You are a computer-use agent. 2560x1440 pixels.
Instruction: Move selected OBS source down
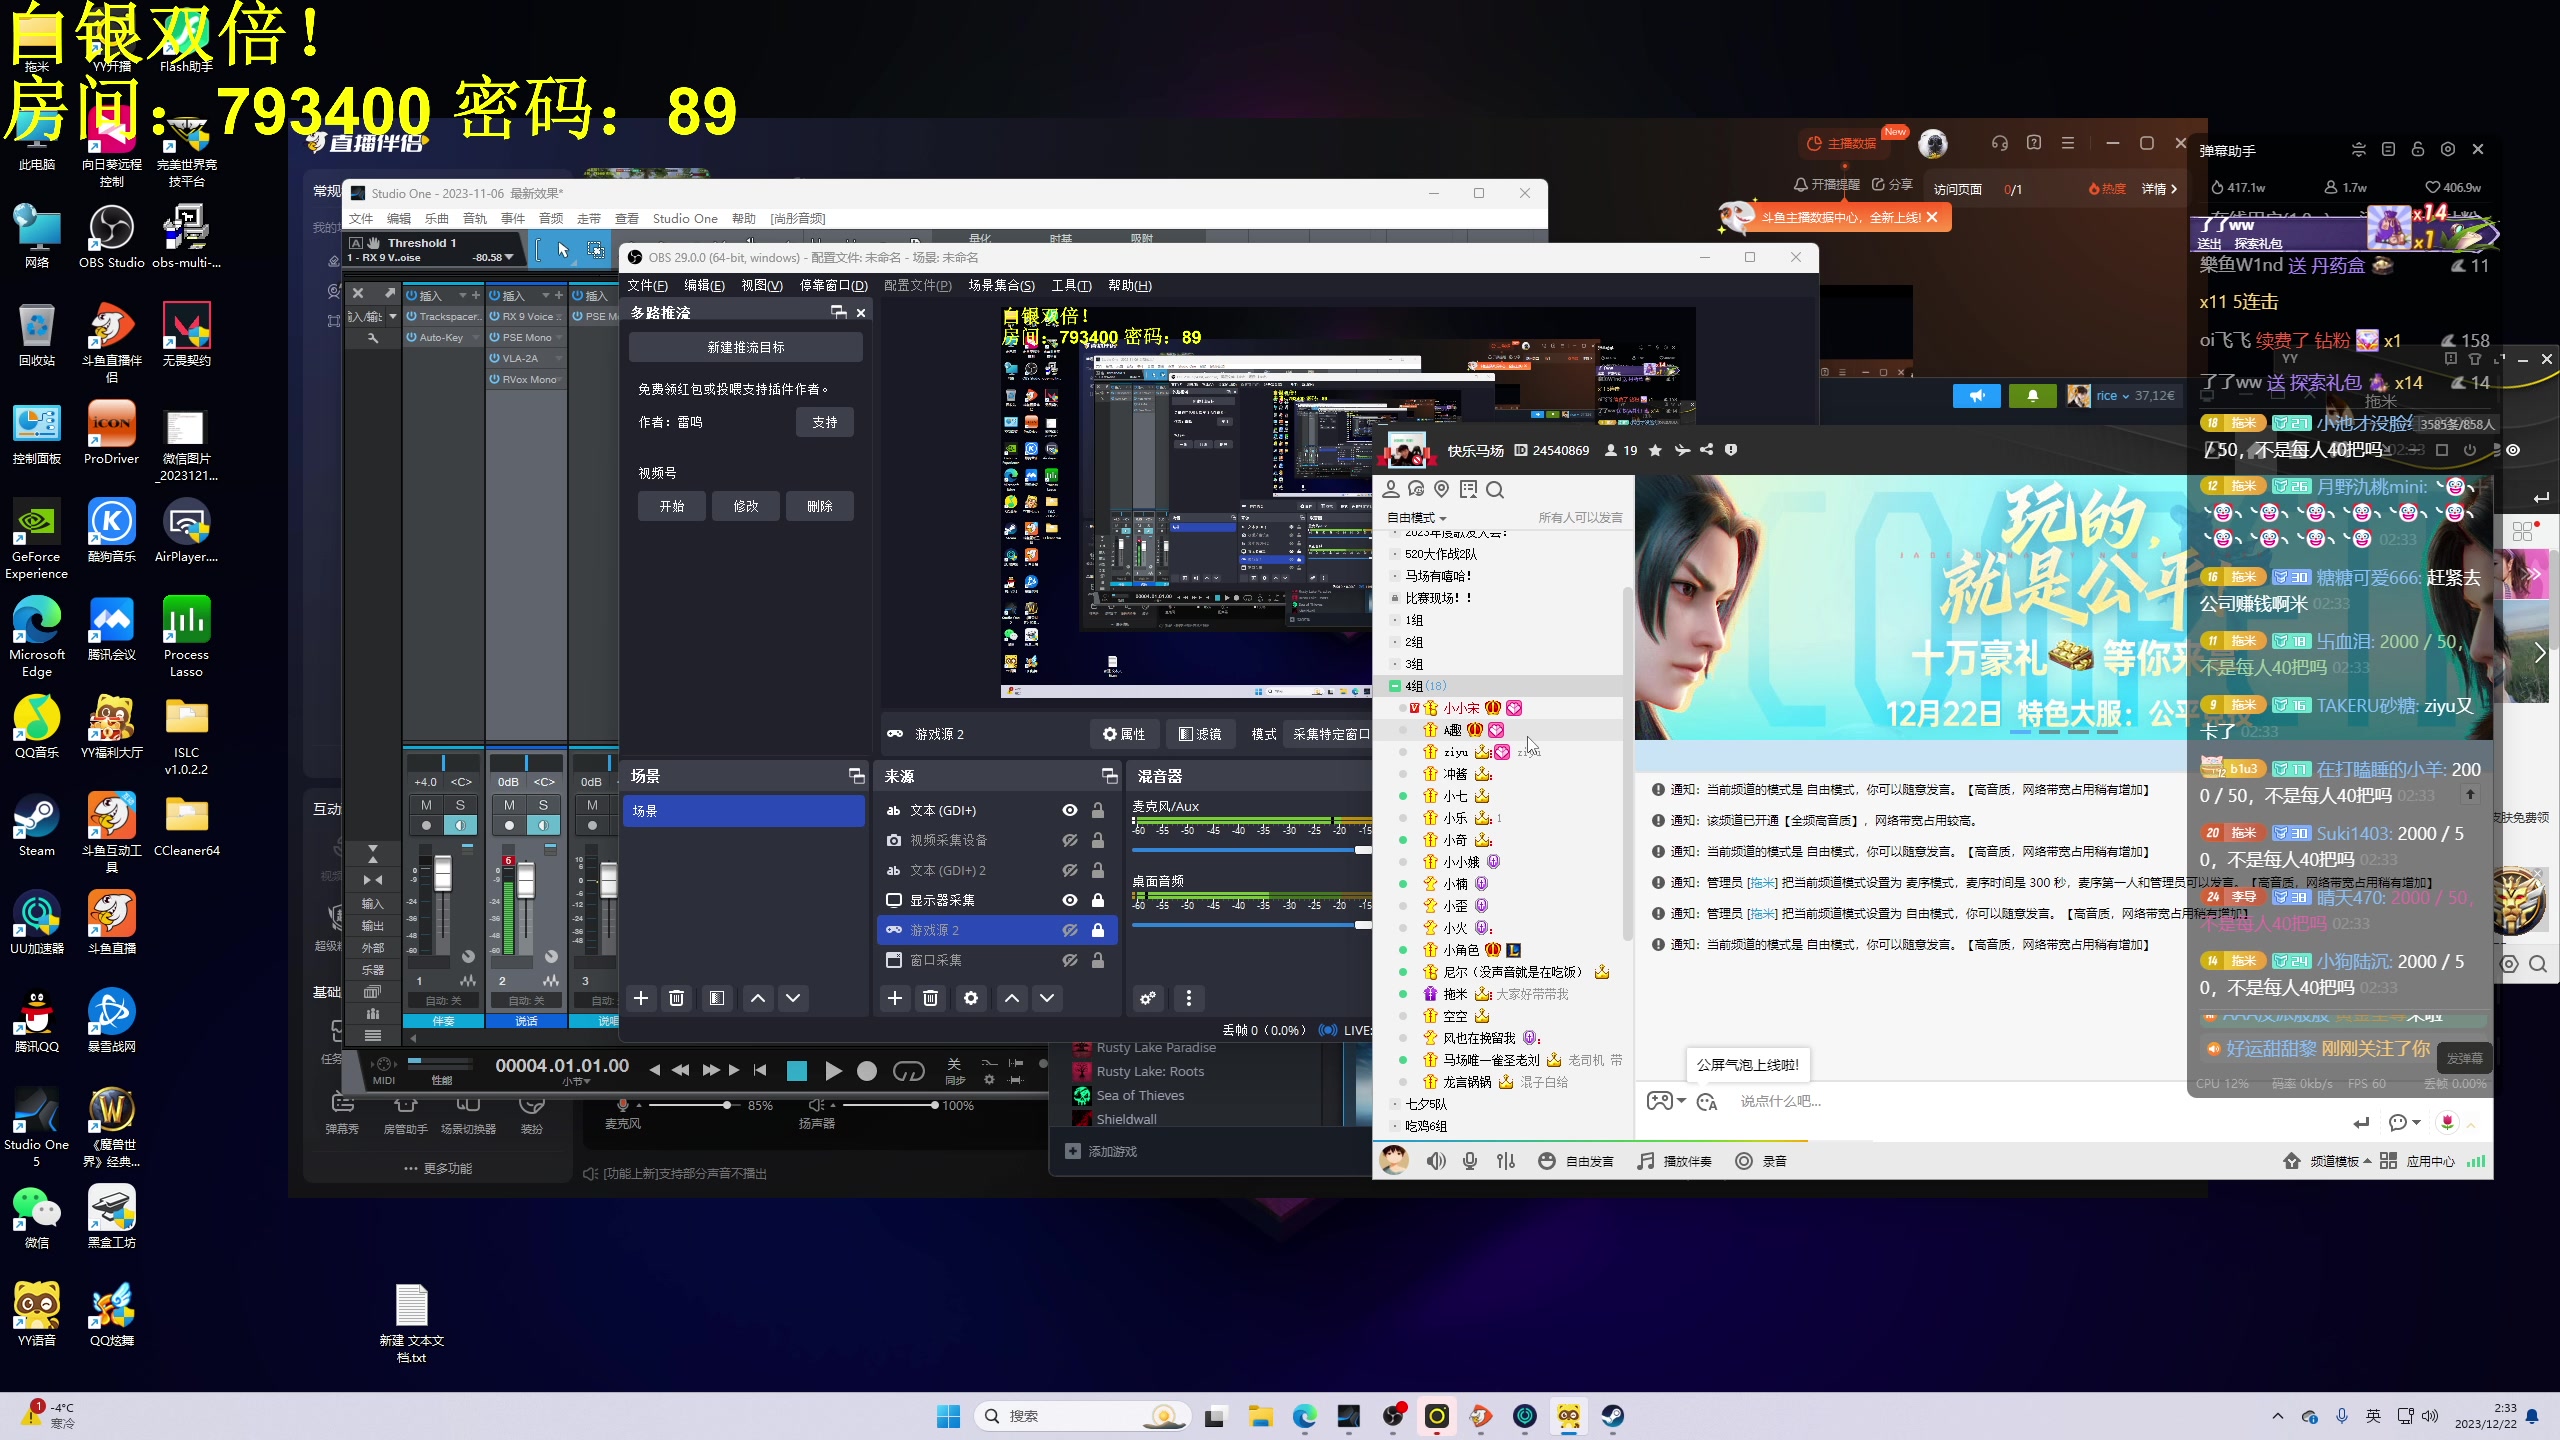coord(1047,998)
